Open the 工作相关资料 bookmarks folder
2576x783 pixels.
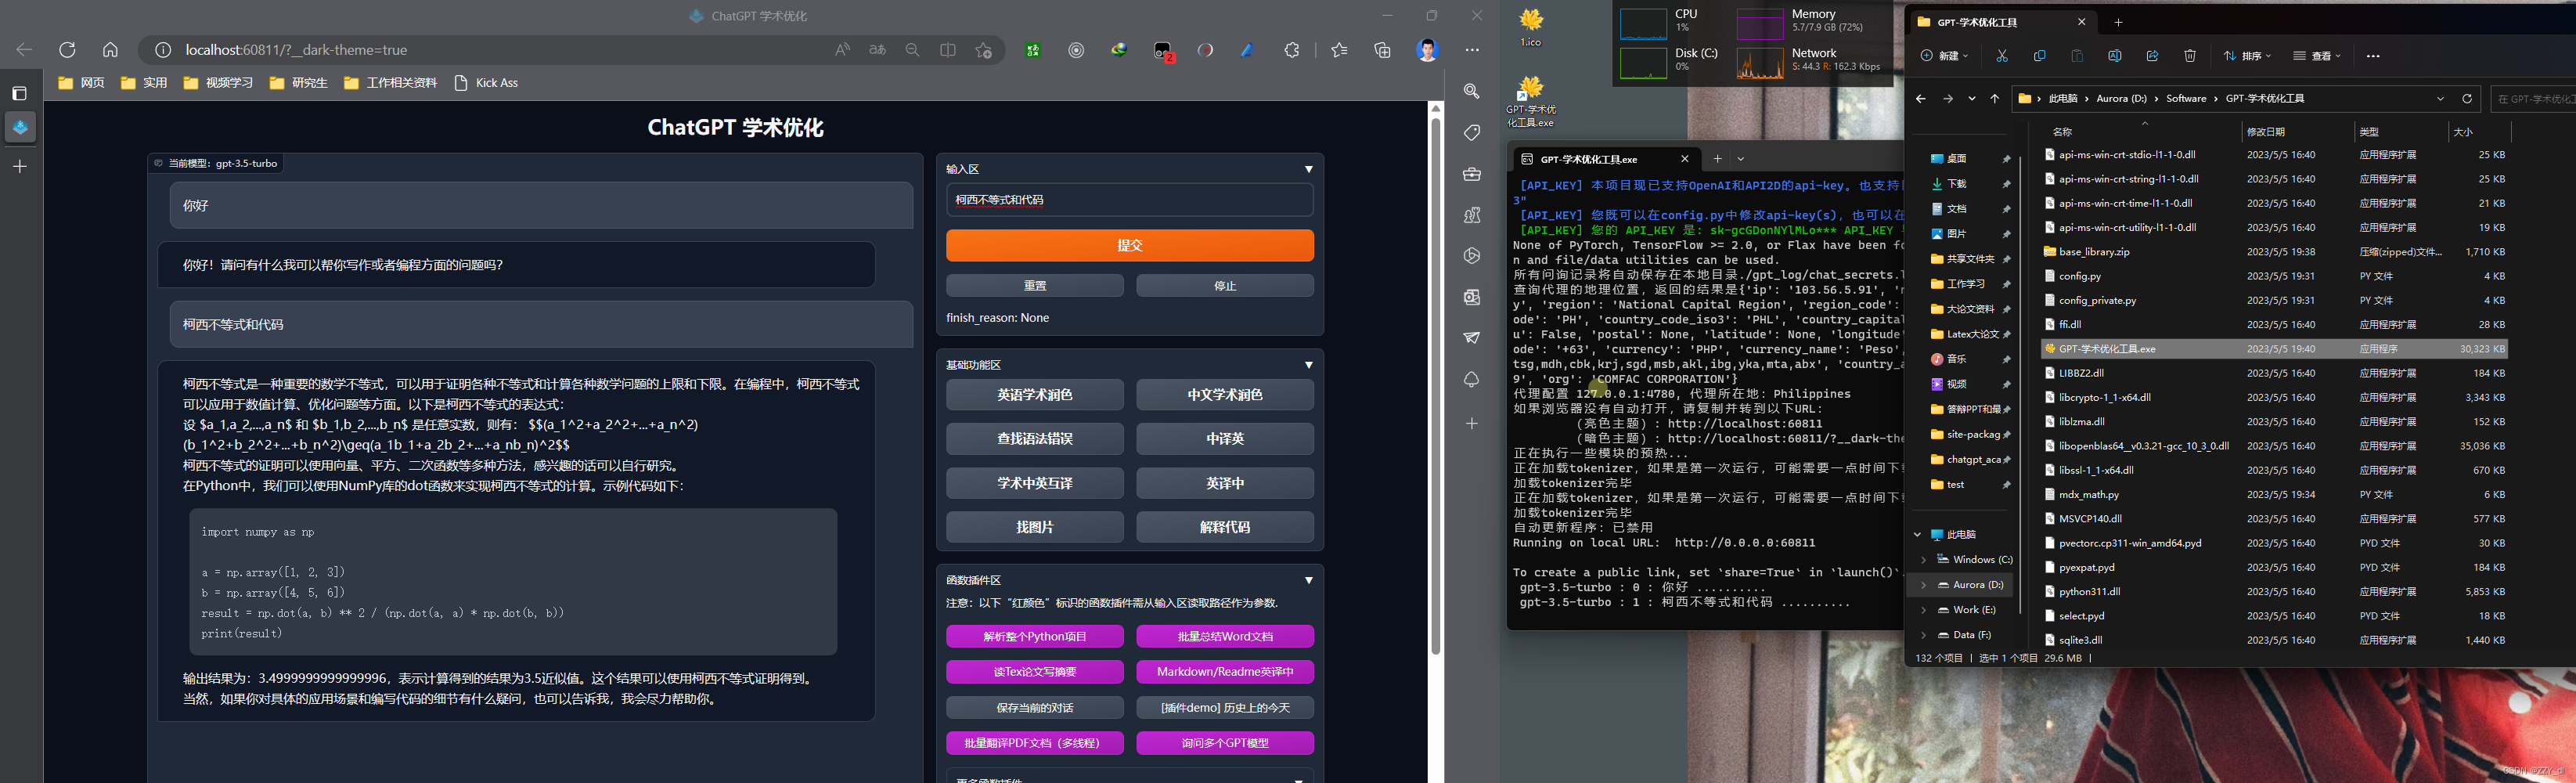coord(390,83)
